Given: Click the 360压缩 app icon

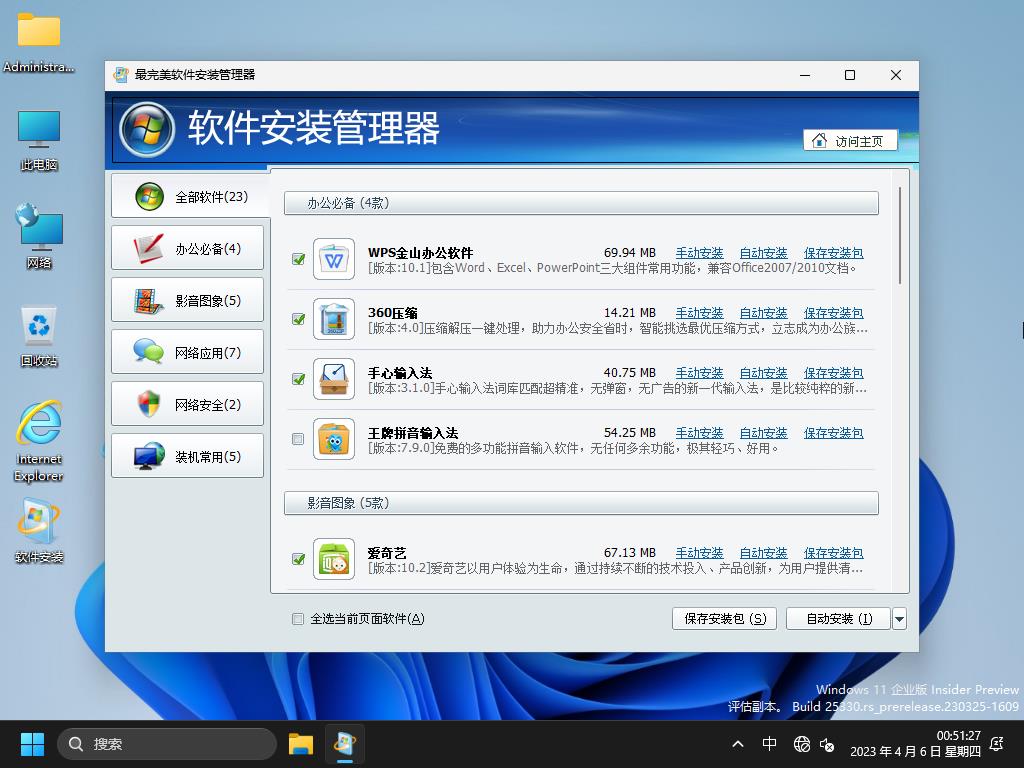Looking at the screenshot, I should click(x=334, y=320).
